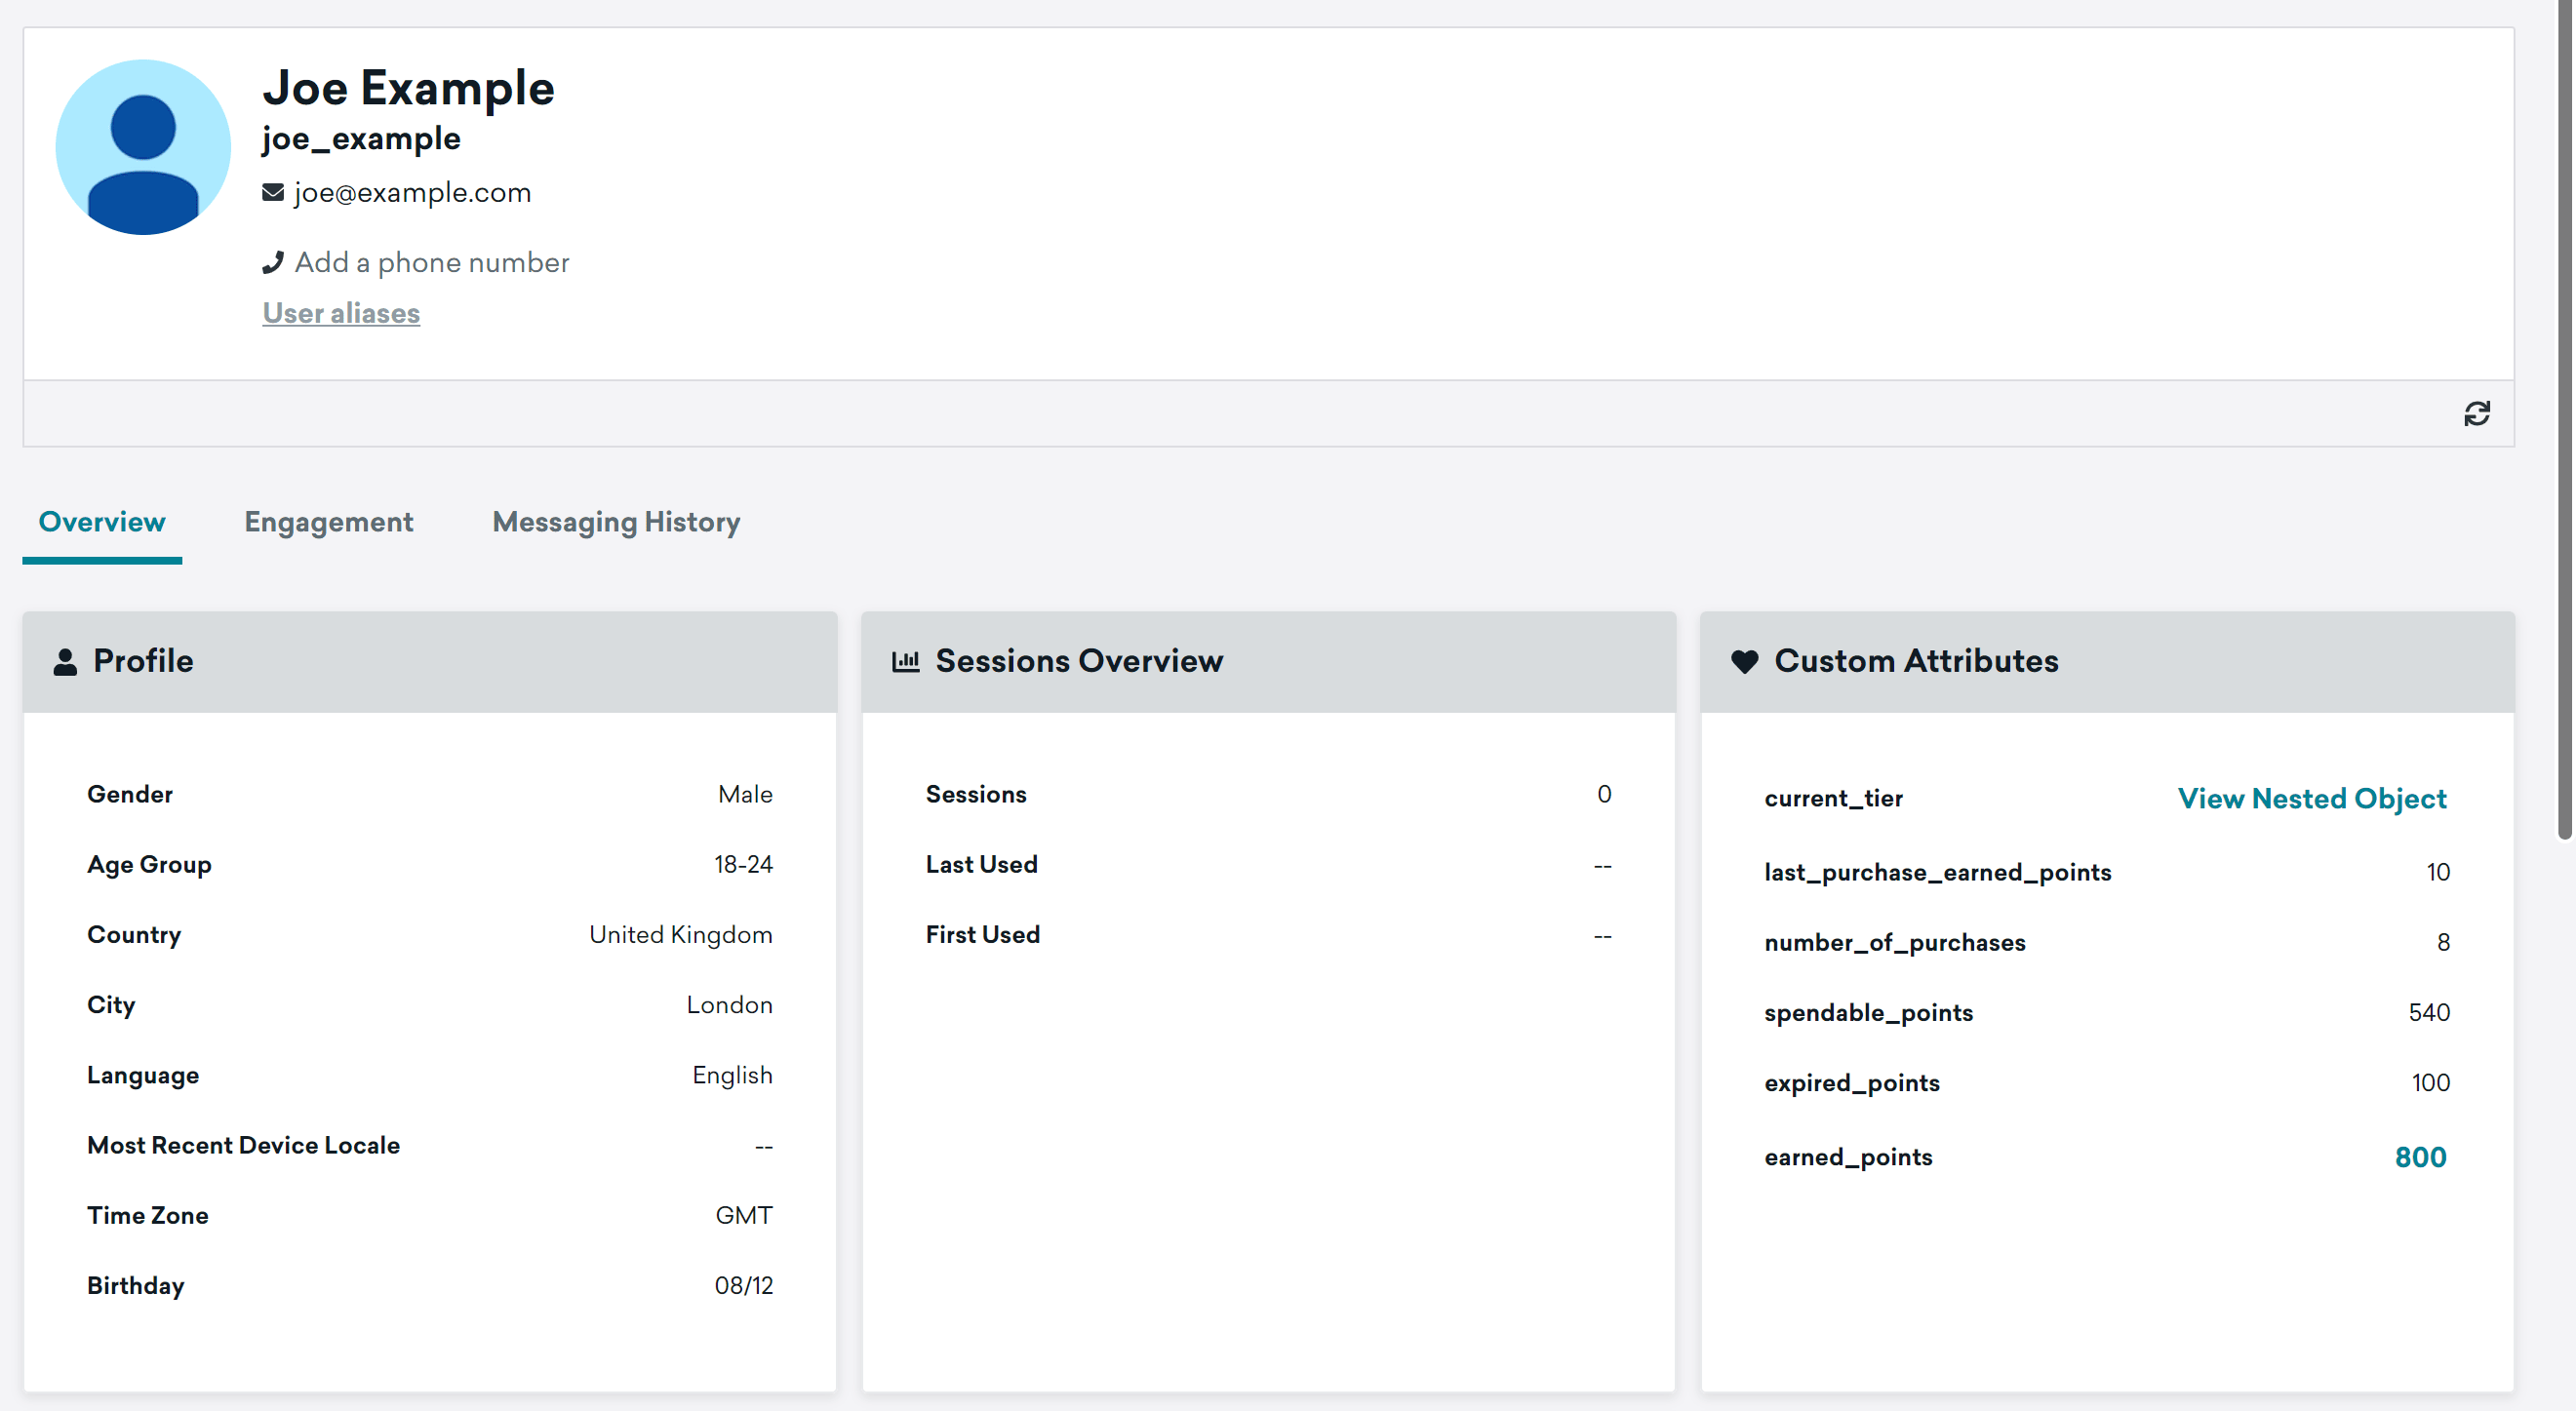Click the spendable_points value 540

pos(2428,1012)
